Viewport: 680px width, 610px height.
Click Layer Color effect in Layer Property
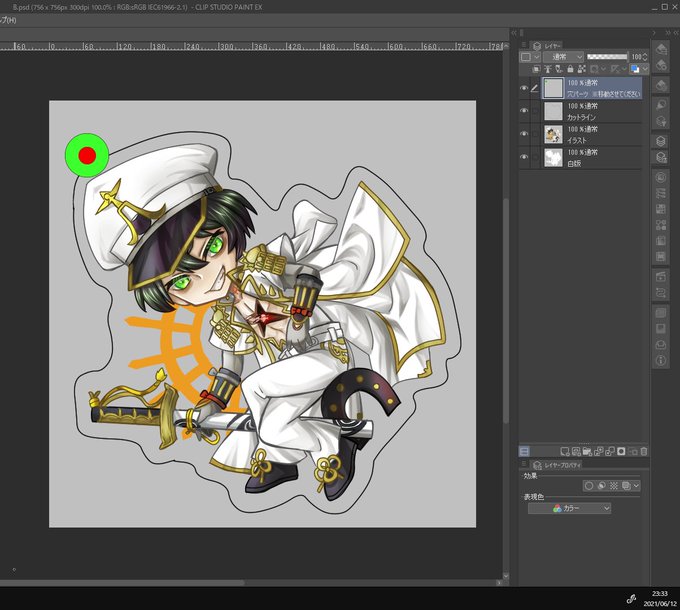point(626,486)
